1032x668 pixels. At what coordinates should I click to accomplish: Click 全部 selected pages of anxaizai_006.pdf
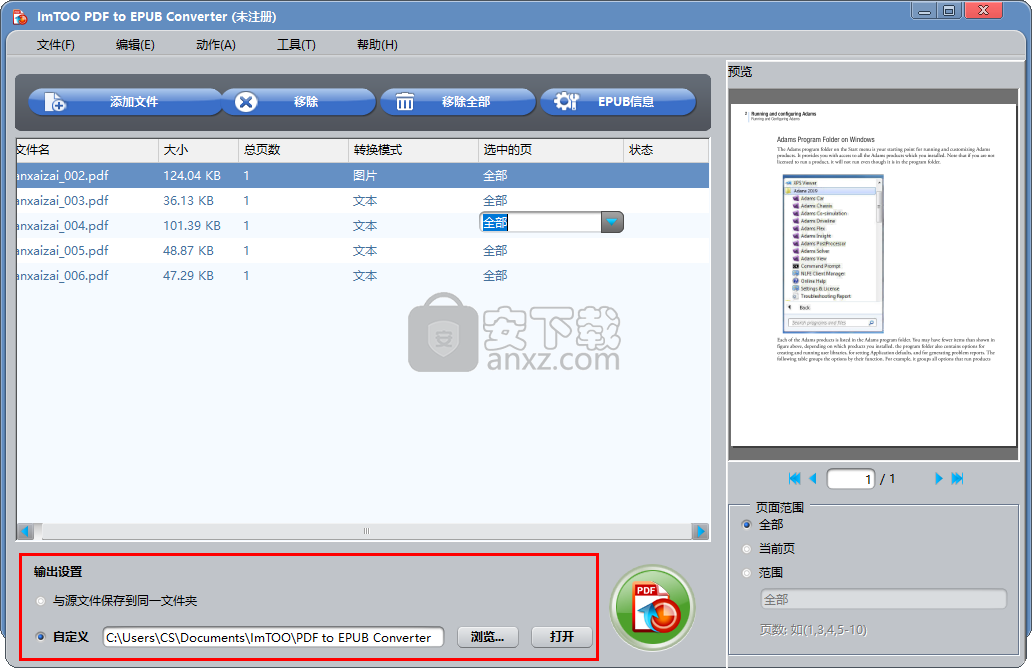click(x=496, y=276)
